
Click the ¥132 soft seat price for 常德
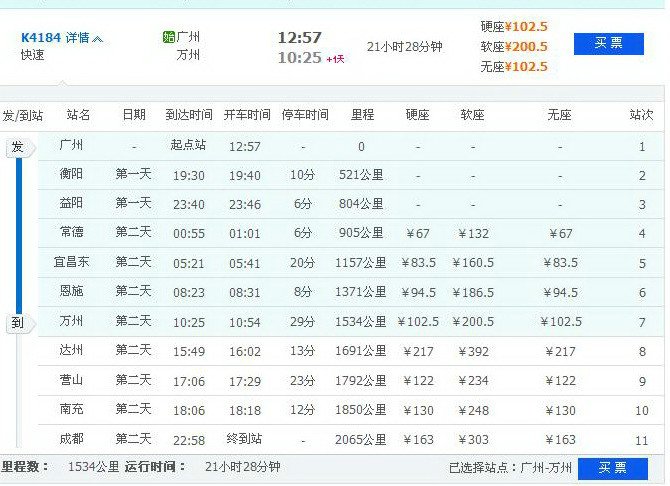[x=473, y=234]
